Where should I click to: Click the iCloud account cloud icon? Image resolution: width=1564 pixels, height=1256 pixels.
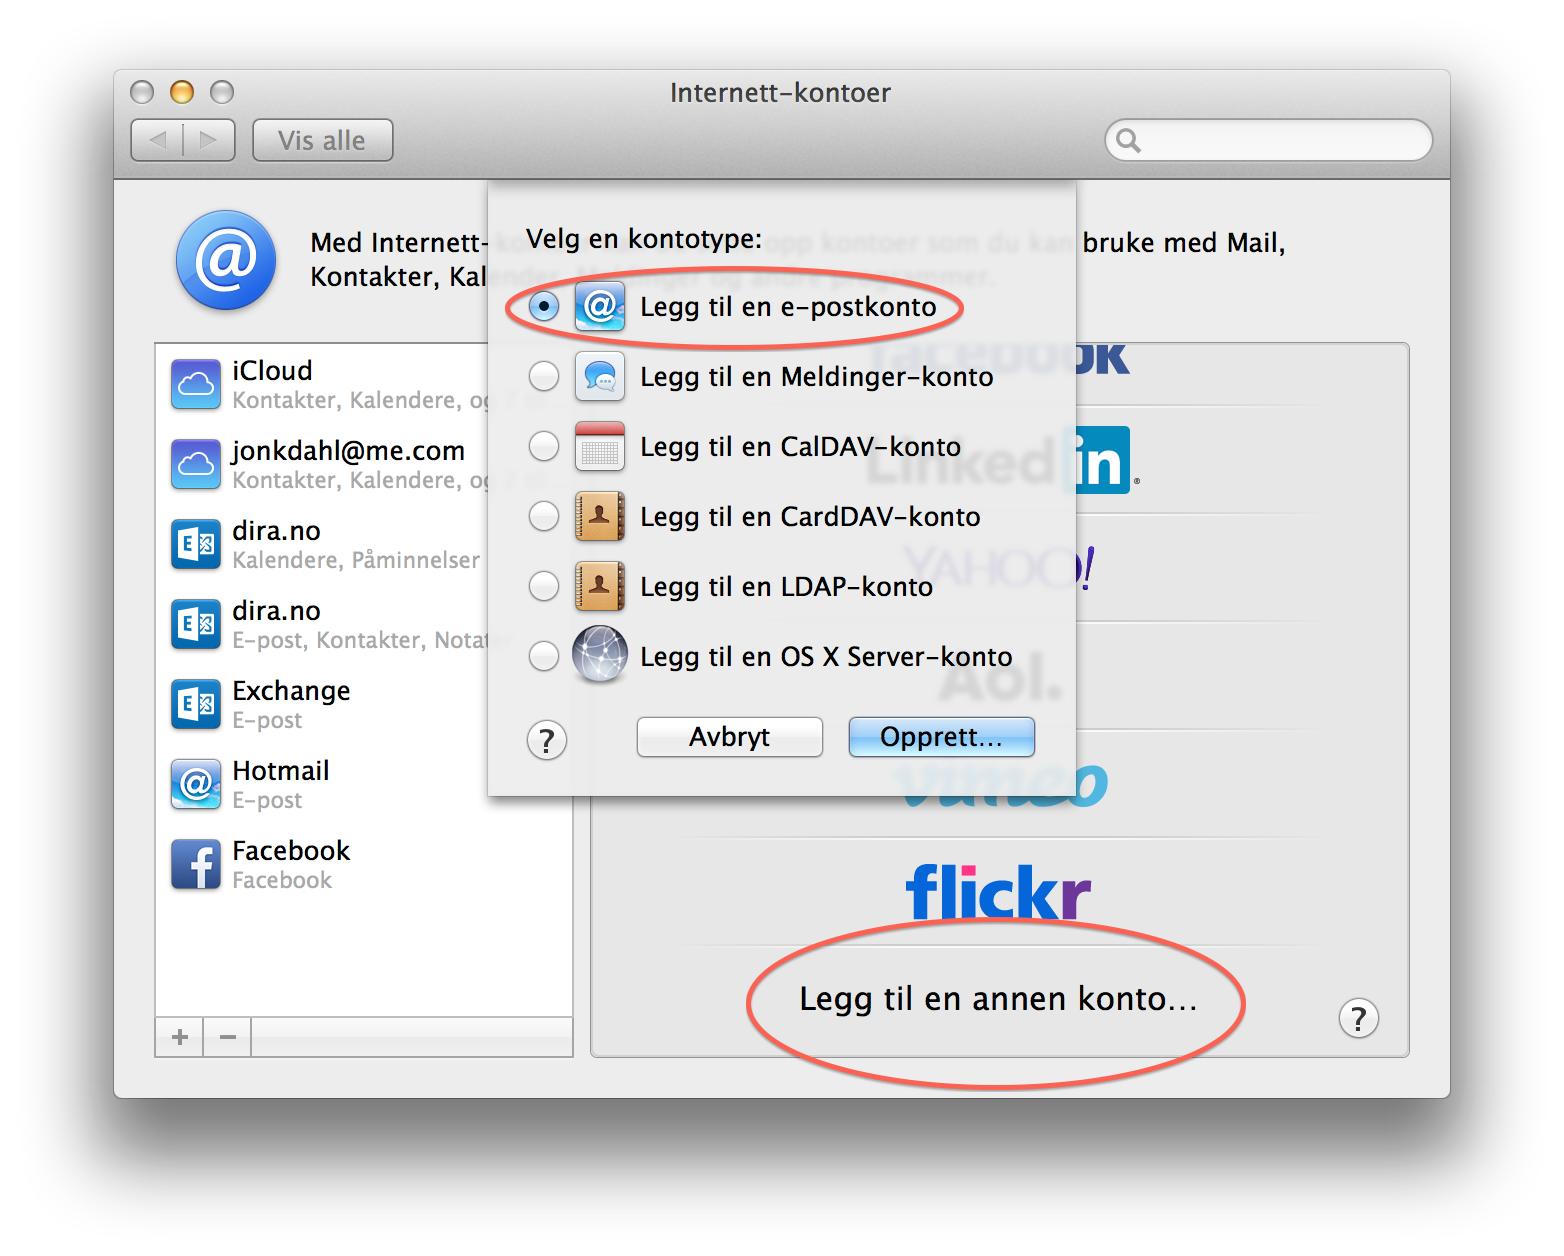coord(196,384)
